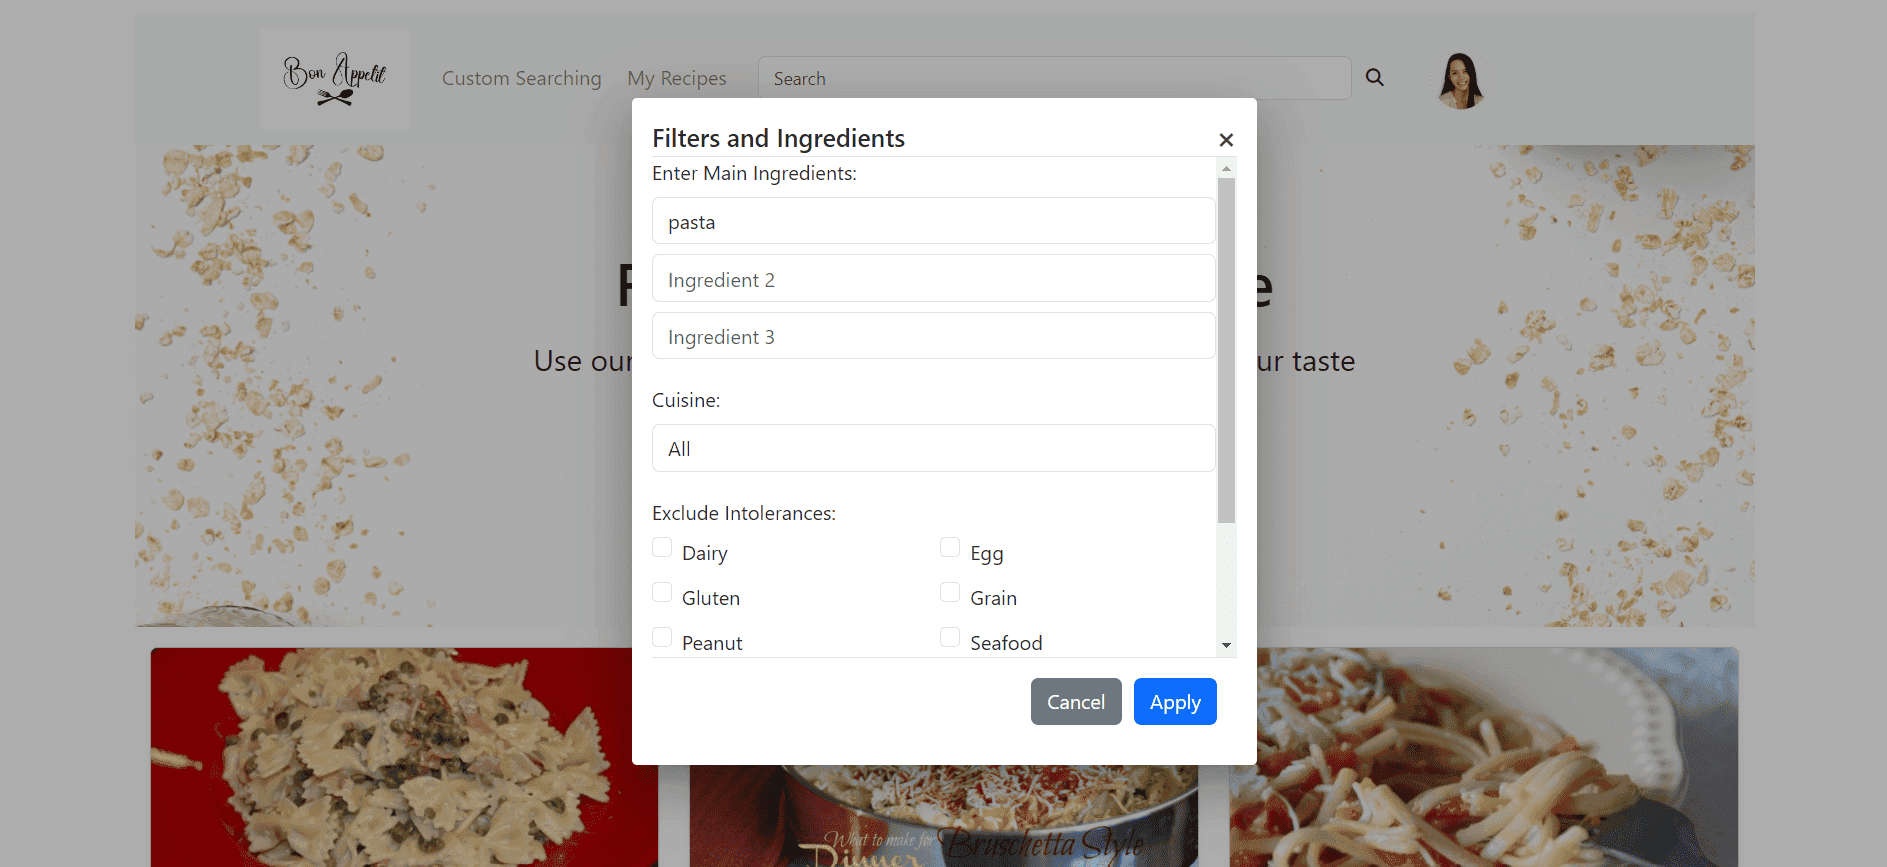This screenshot has height=867, width=1887.
Task: Click the Ingredient 2 input field
Action: click(932, 278)
